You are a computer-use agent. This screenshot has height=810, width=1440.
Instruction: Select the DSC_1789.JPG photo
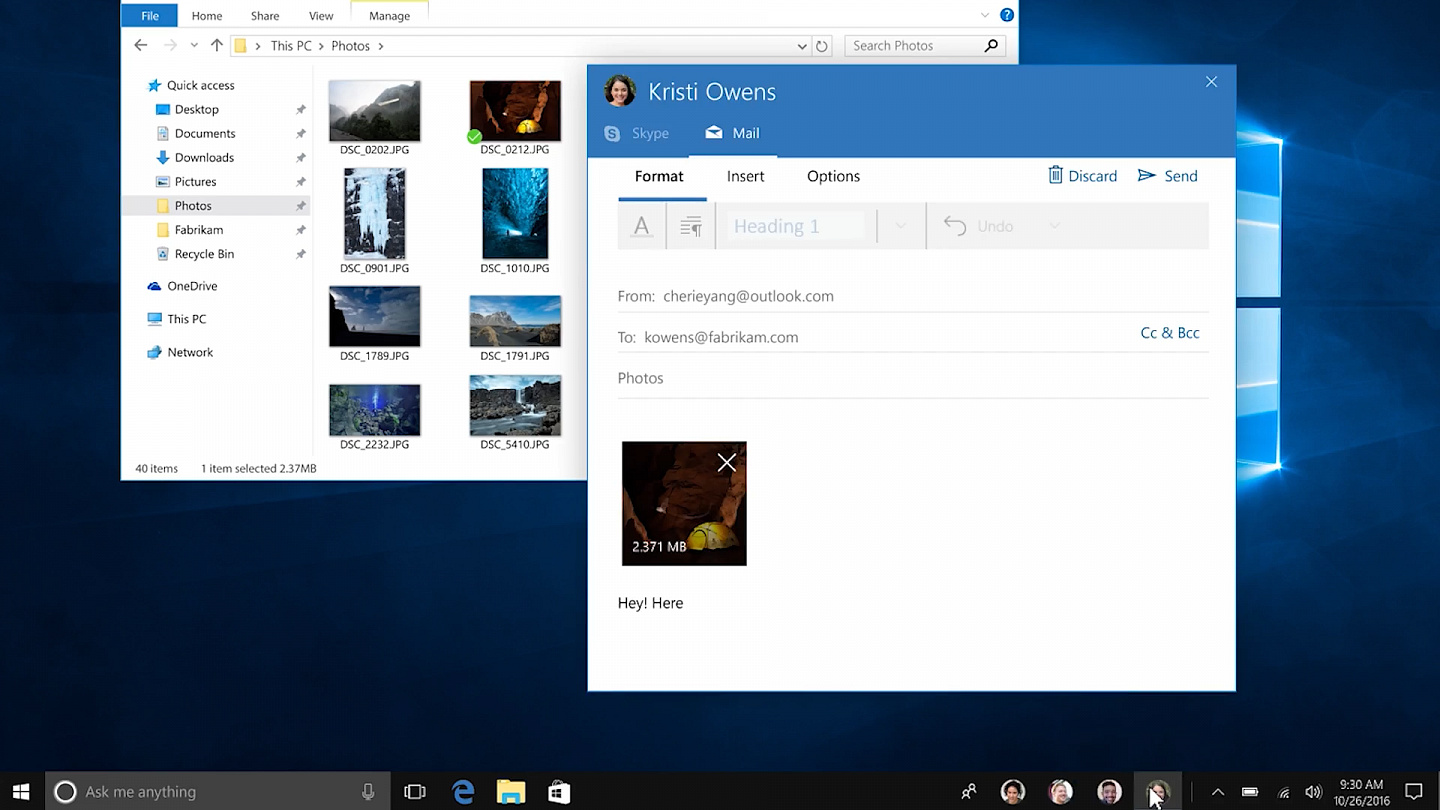[x=374, y=317]
